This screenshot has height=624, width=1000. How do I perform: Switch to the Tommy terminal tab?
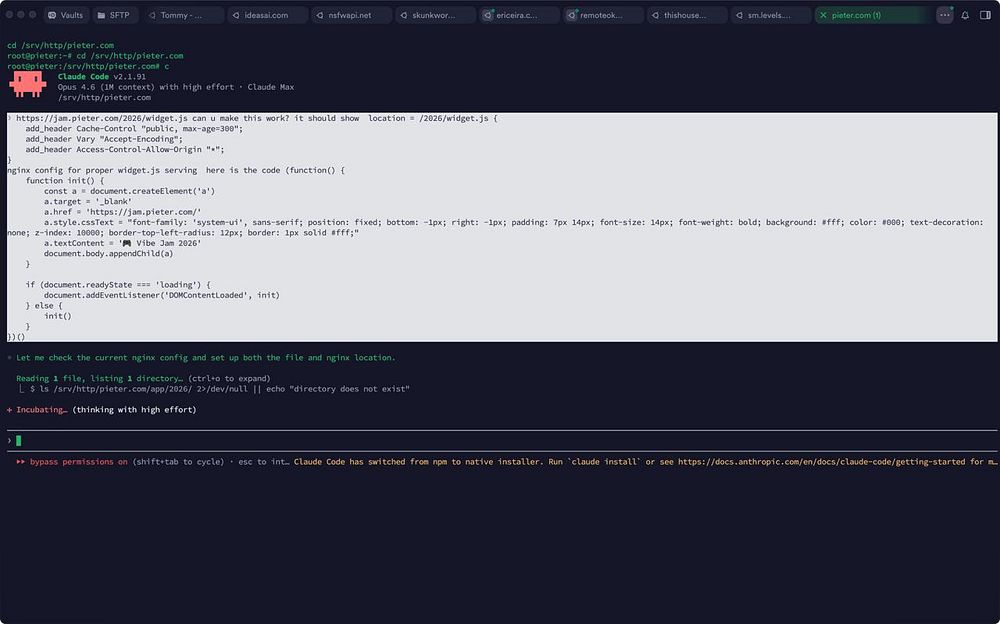(x=184, y=15)
